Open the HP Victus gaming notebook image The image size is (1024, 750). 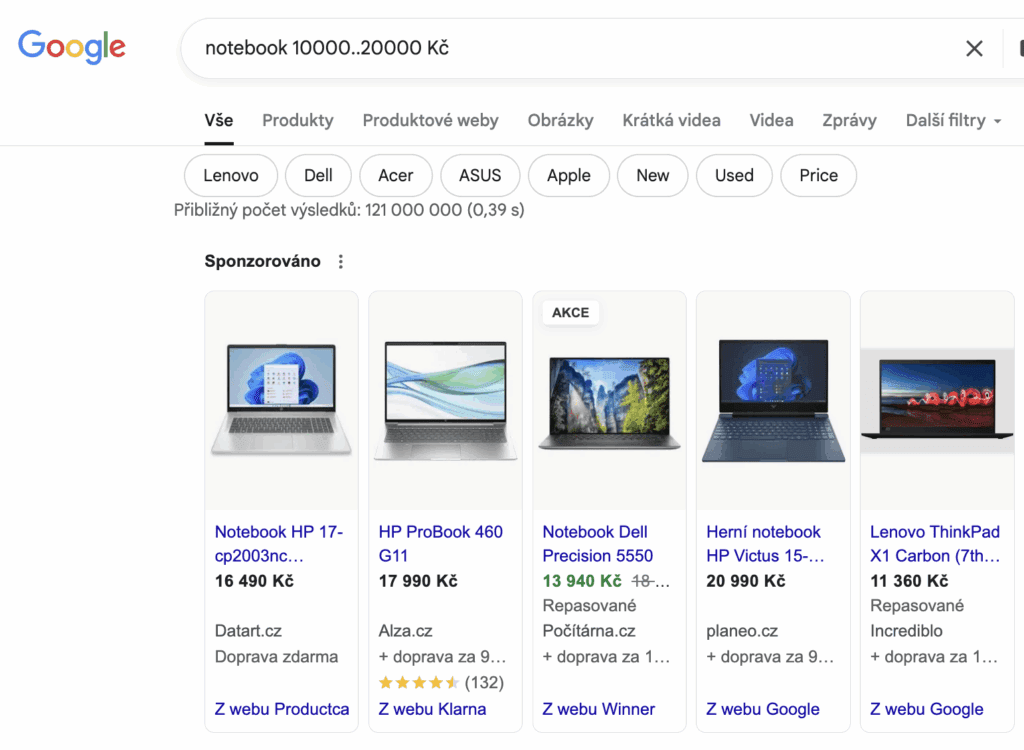tap(773, 400)
